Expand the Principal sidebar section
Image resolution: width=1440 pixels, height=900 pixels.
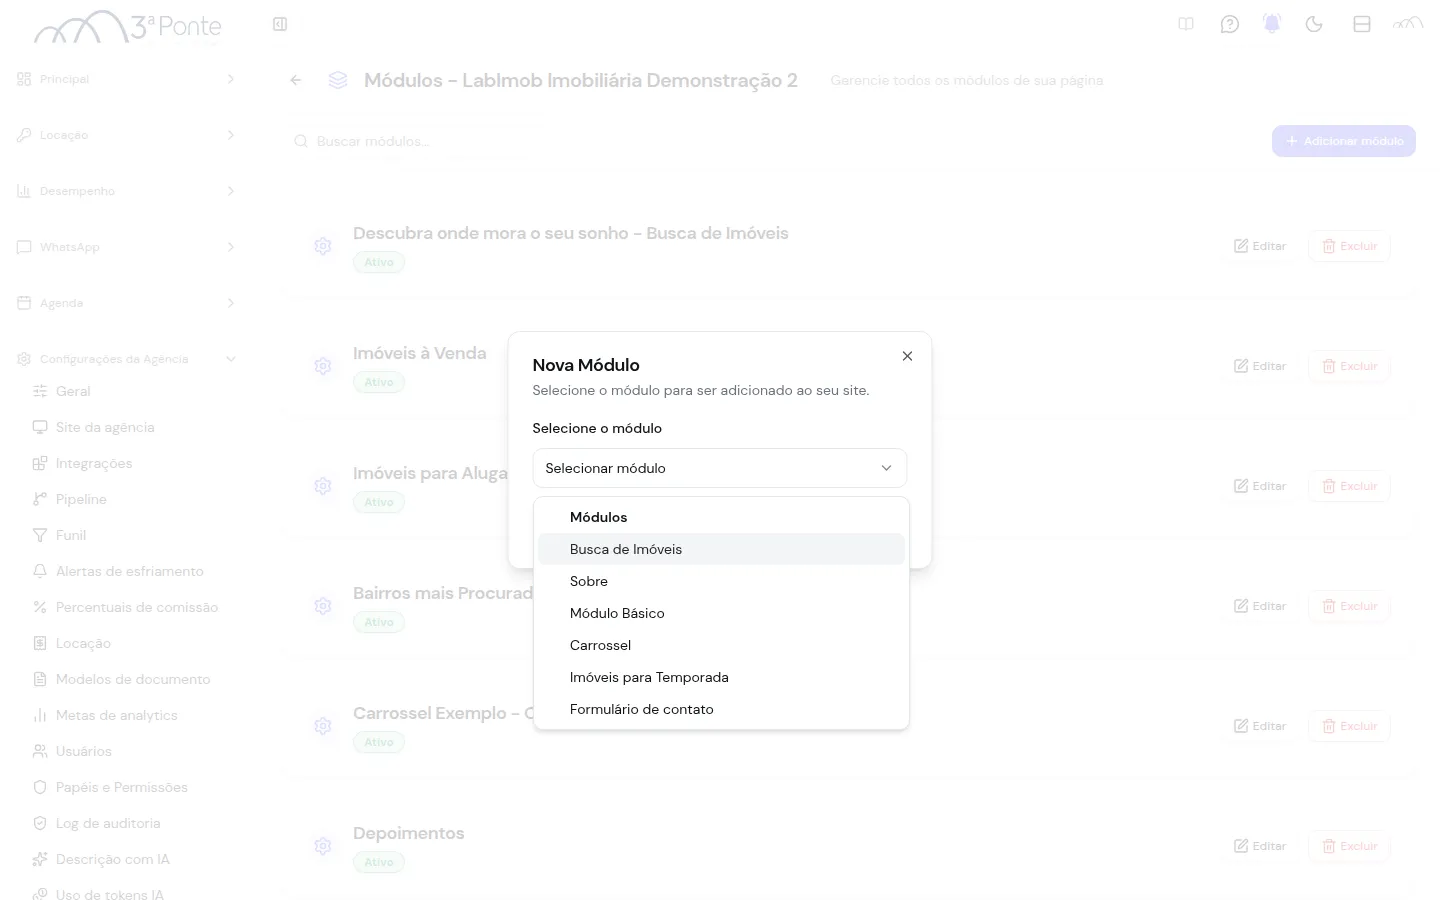[126, 79]
